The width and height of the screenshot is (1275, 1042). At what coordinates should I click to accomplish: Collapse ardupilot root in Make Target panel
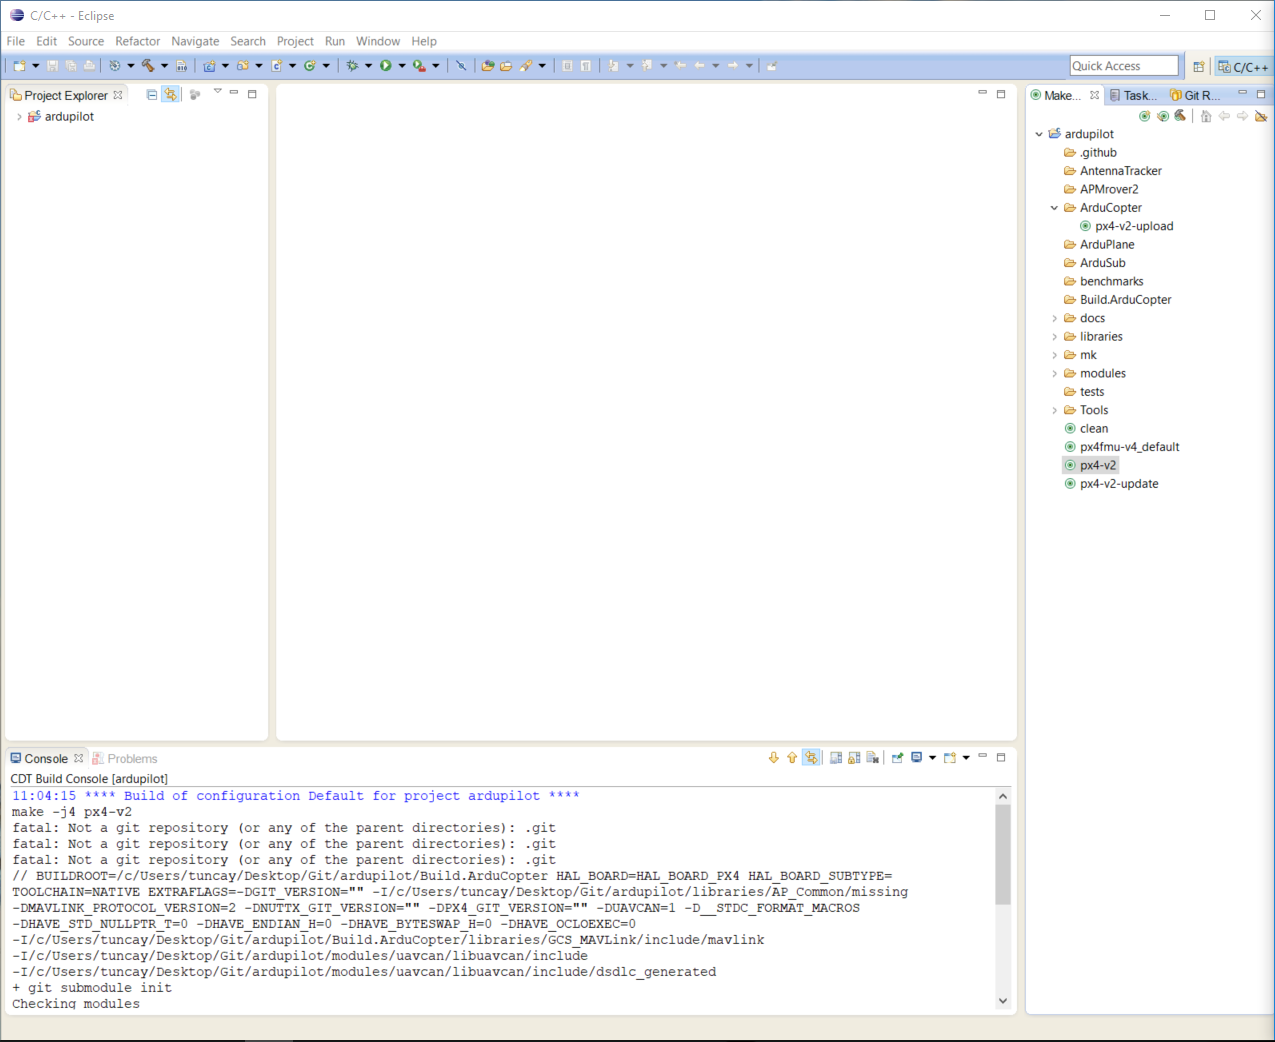click(x=1039, y=134)
